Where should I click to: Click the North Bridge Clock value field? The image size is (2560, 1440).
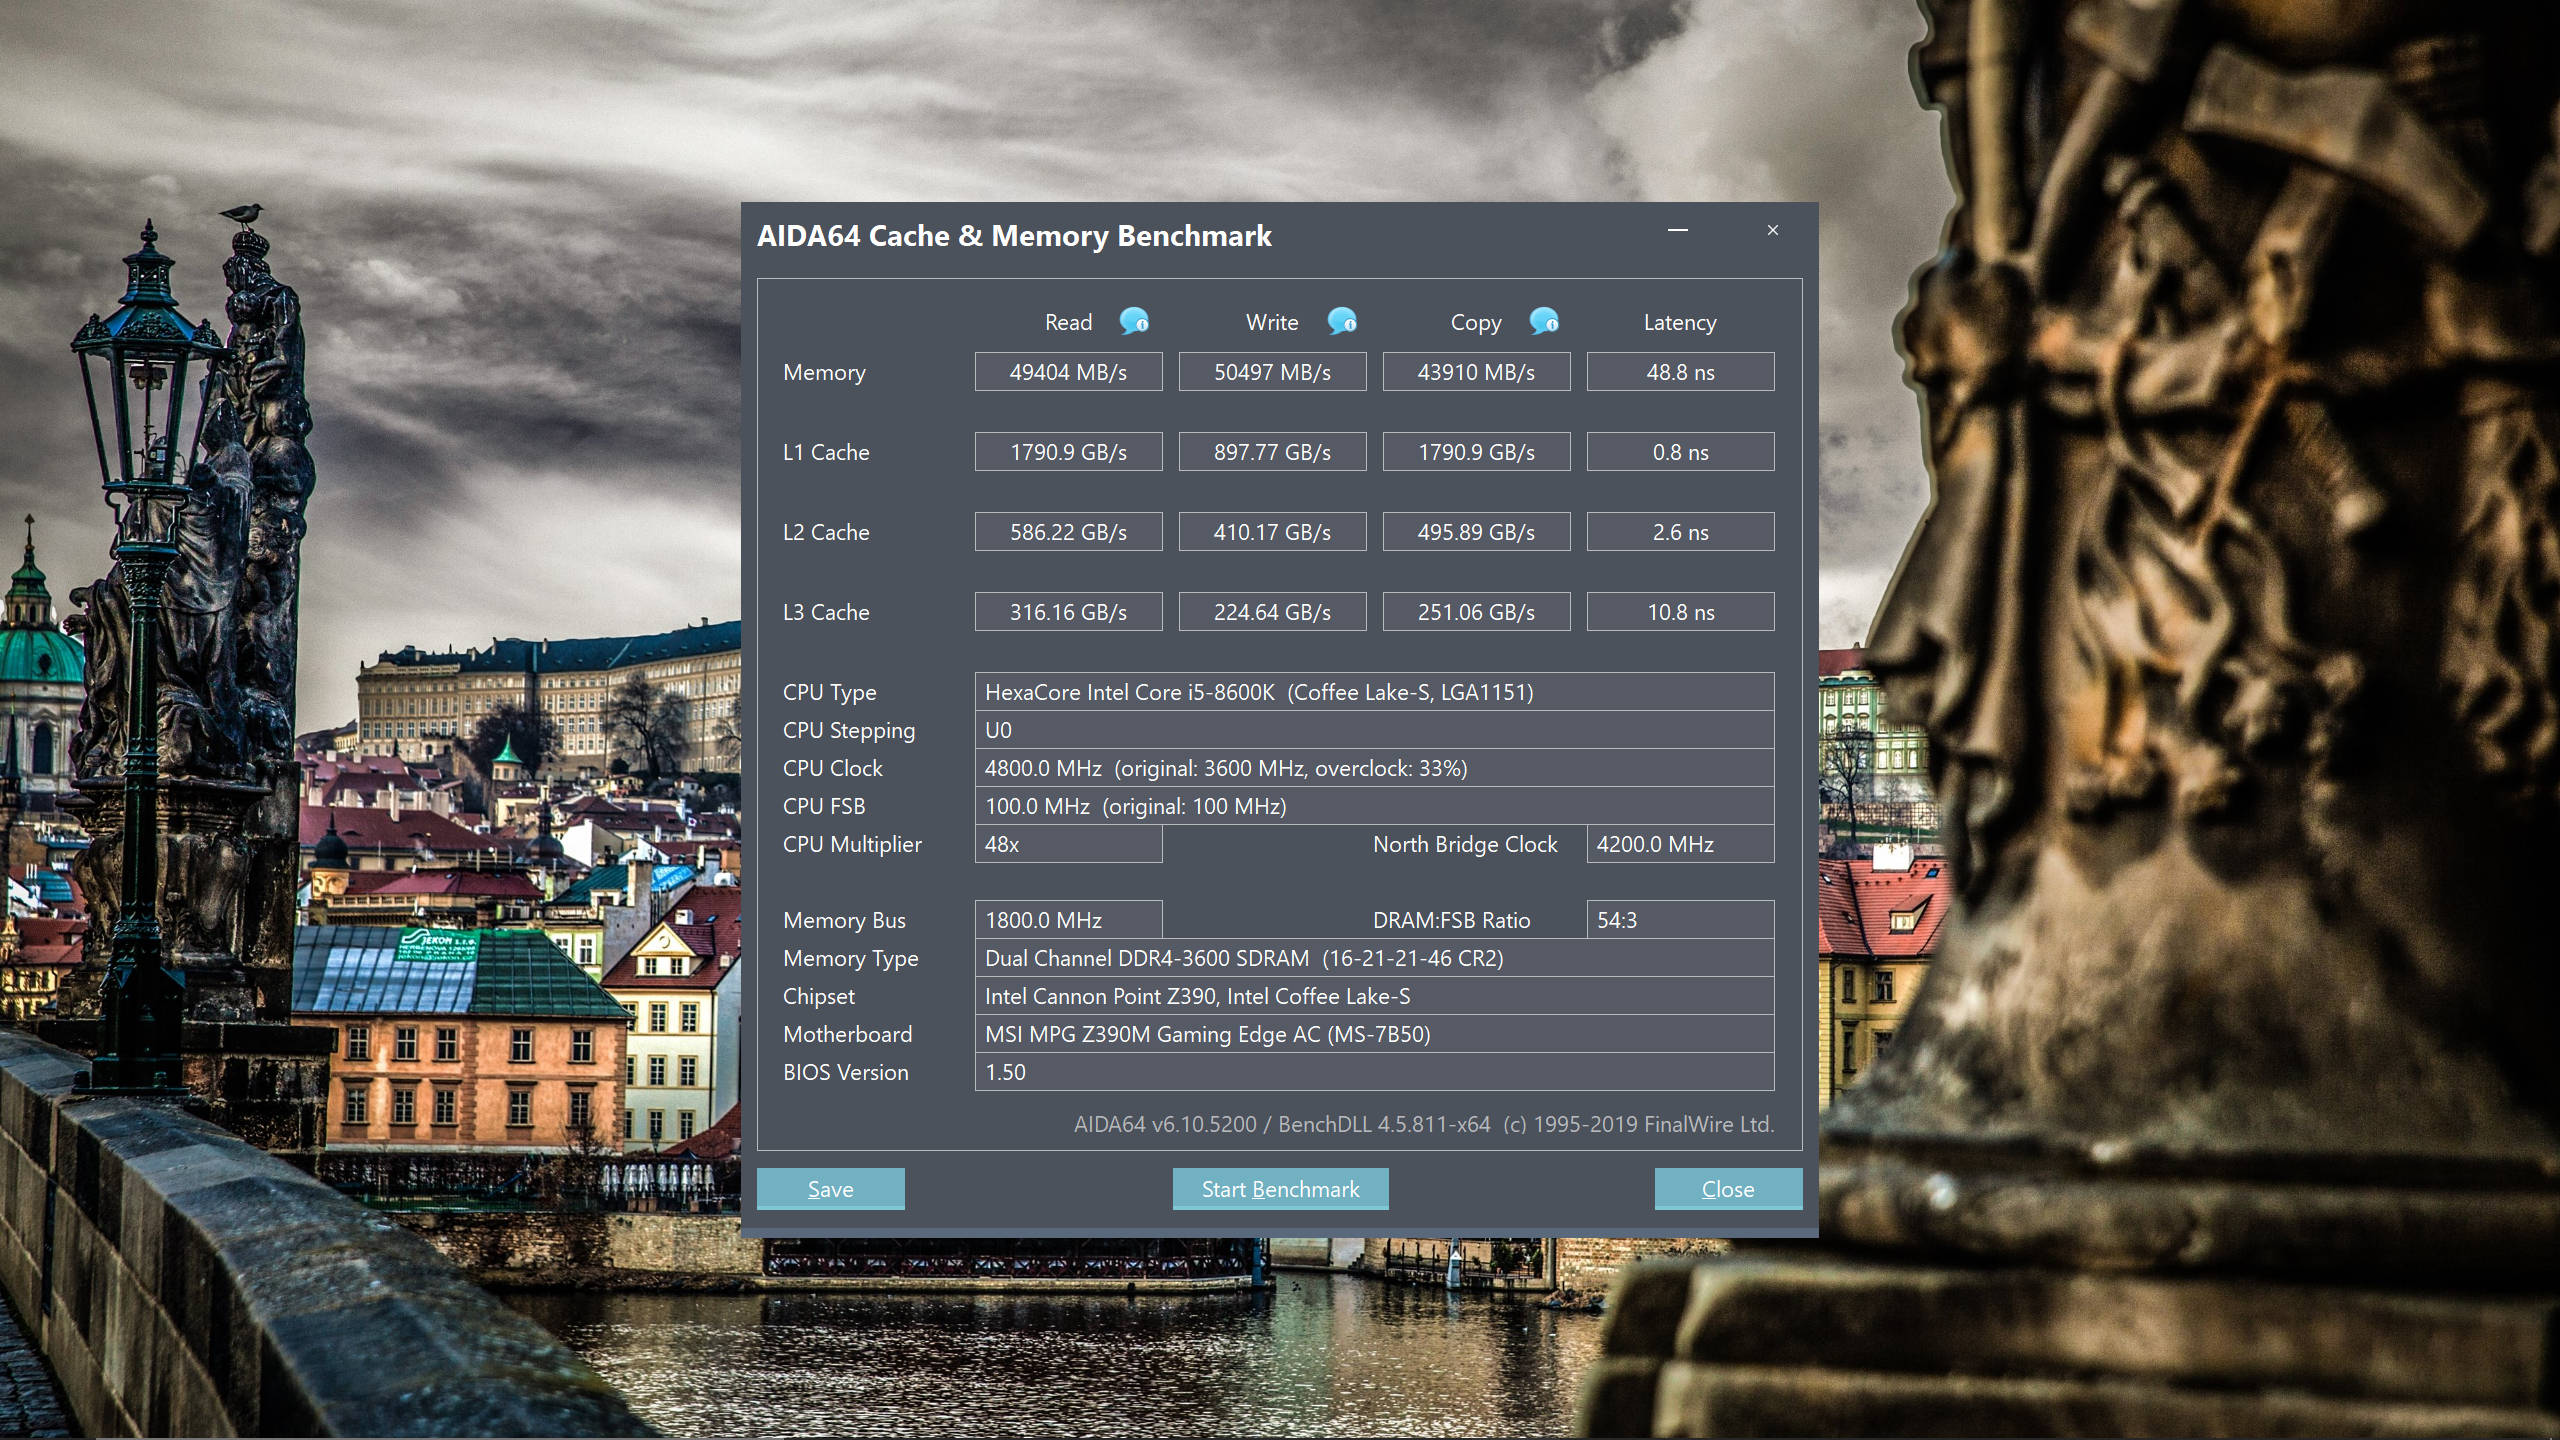coord(1680,844)
